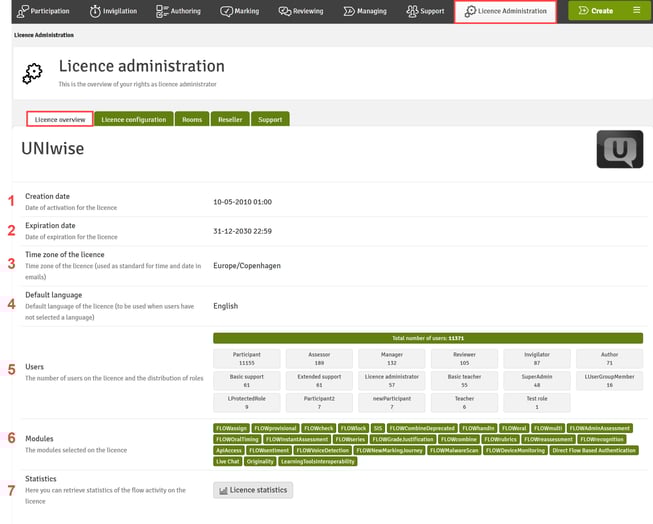Switch to Licence configuration tab
Viewport: 653px width, 524px height.
tap(133, 119)
